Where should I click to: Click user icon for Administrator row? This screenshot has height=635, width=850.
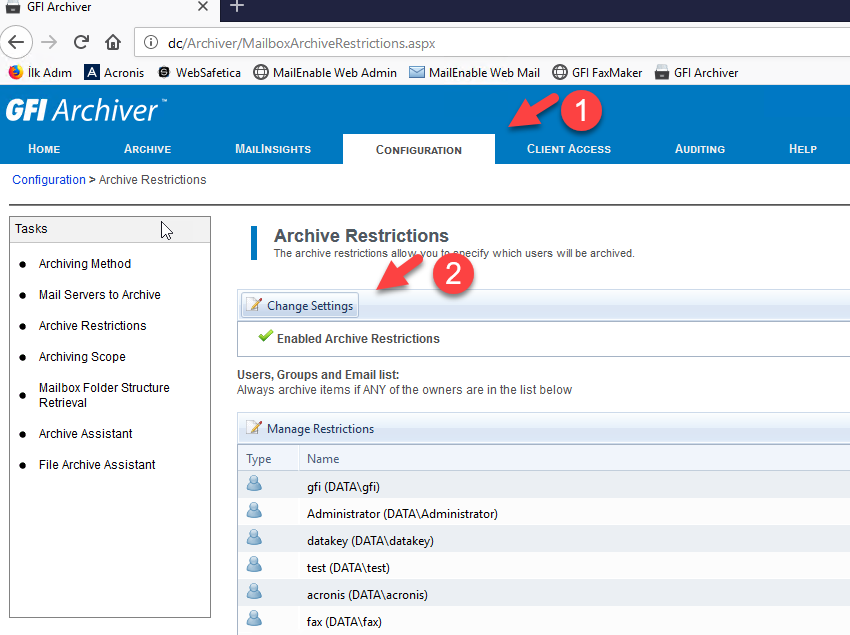point(254,510)
